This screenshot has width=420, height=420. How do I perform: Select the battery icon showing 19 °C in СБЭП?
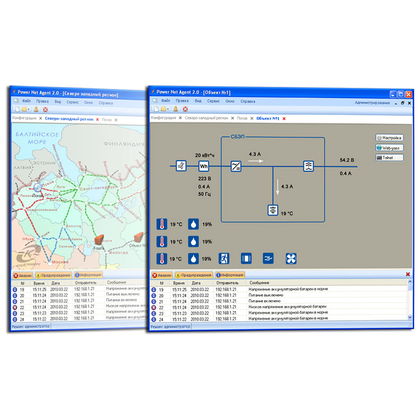(x=273, y=210)
